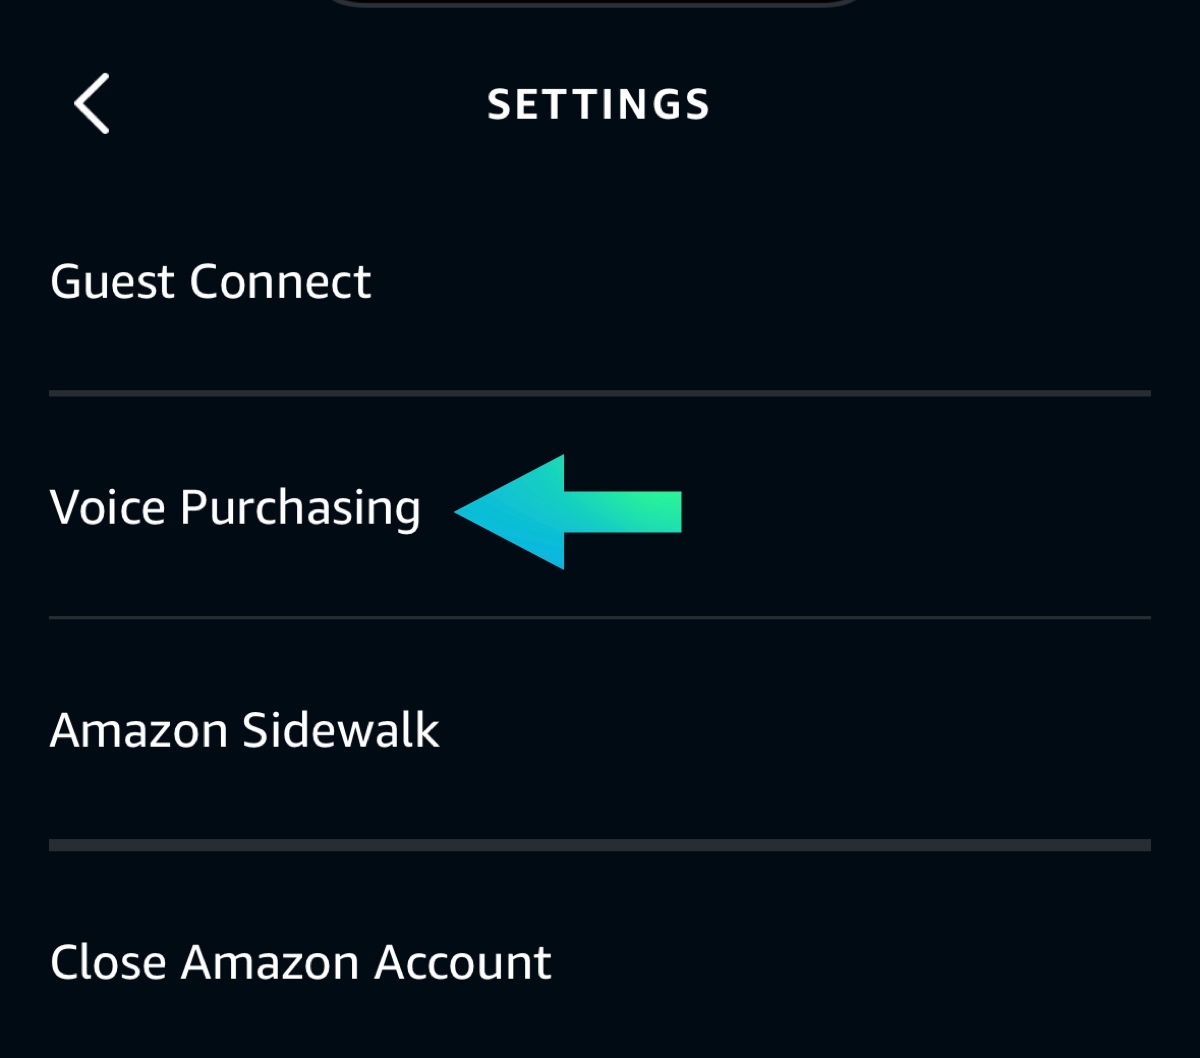Open the Guest Connect settings
Screen dimensions: 1200x1058
tap(210, 282)
